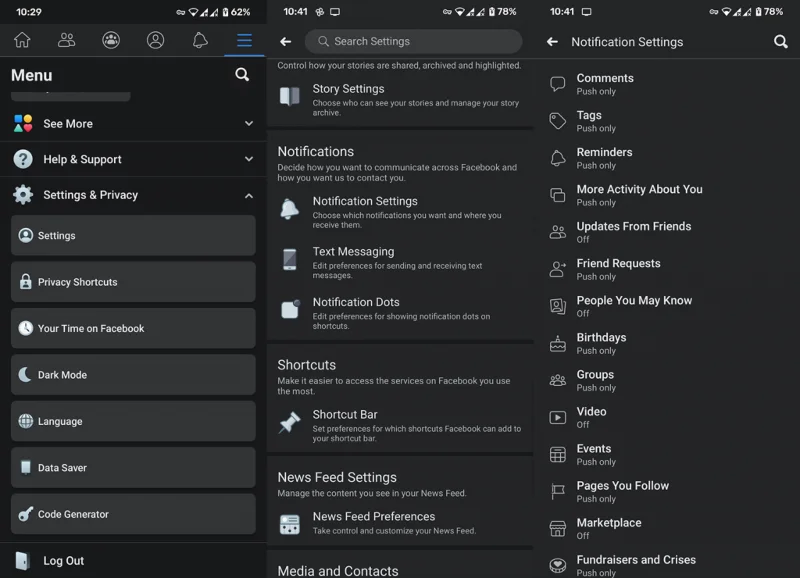Open the Profile tab icon

(155, 40)
